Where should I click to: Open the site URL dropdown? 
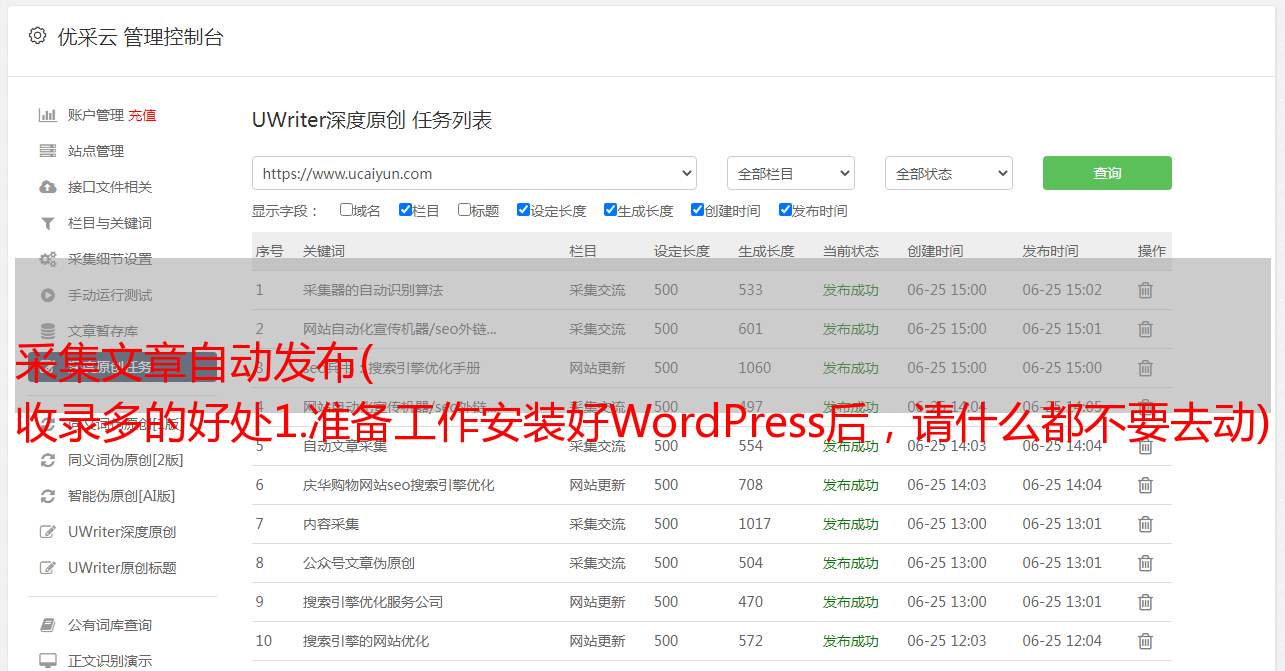point(474,173)
